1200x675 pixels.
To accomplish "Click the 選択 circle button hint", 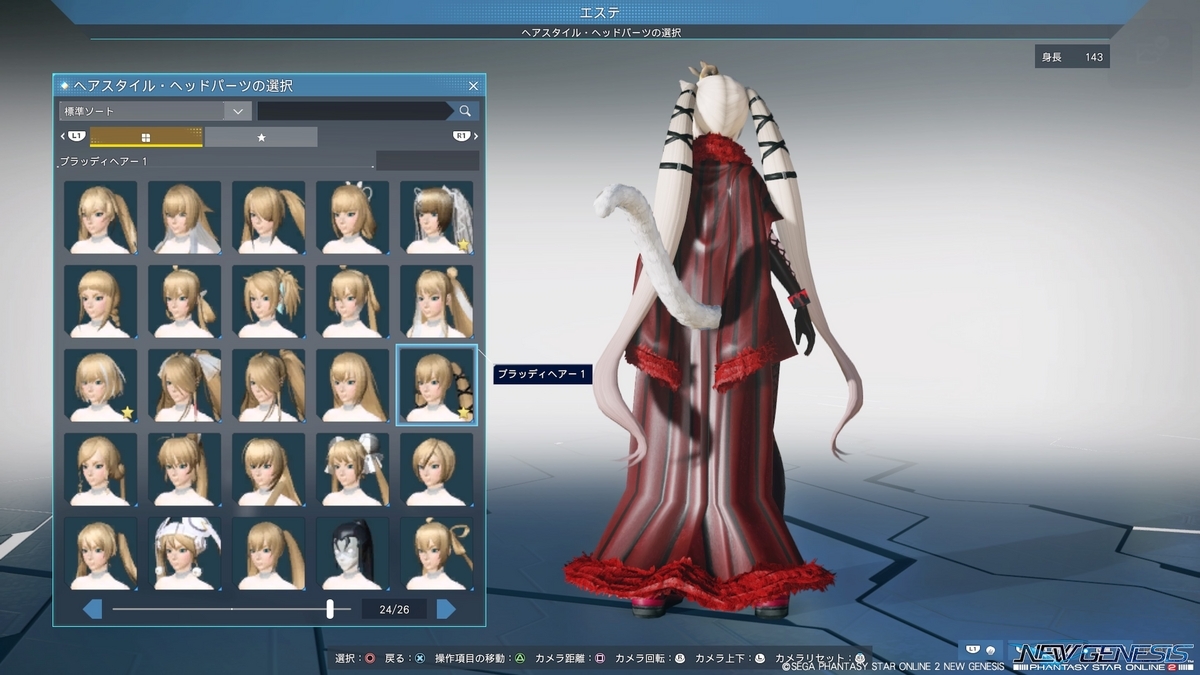I will pyautogui.click(x=354, y=659).
